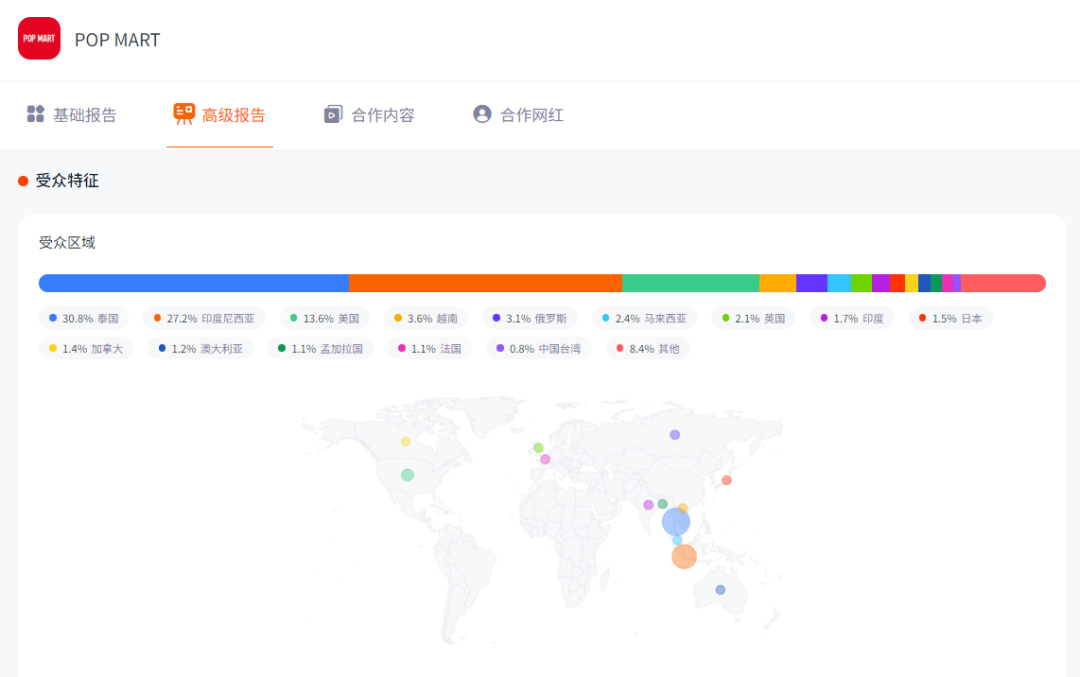Click the orange dot in the 印度尼西亚 legend chip
The width and height of the screenshot is (1080, 677).
[x=156, y=317]
